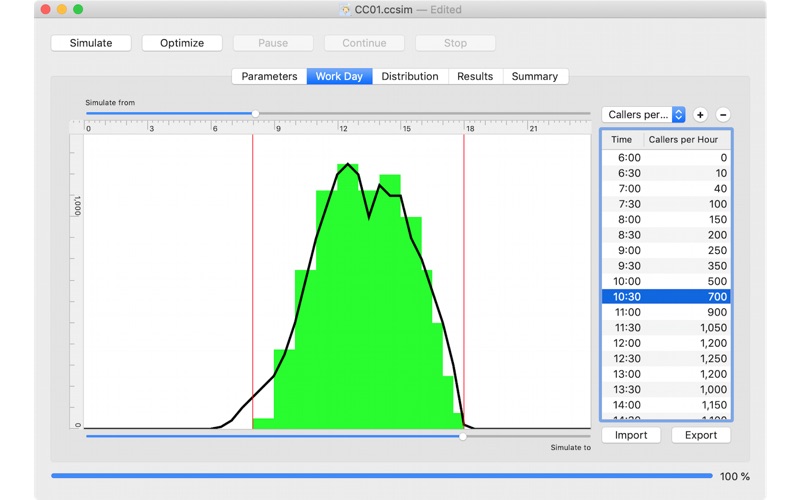Select the 12:00 row
The width and height of the screenshot is (800, 500).
tap(666, 343)
